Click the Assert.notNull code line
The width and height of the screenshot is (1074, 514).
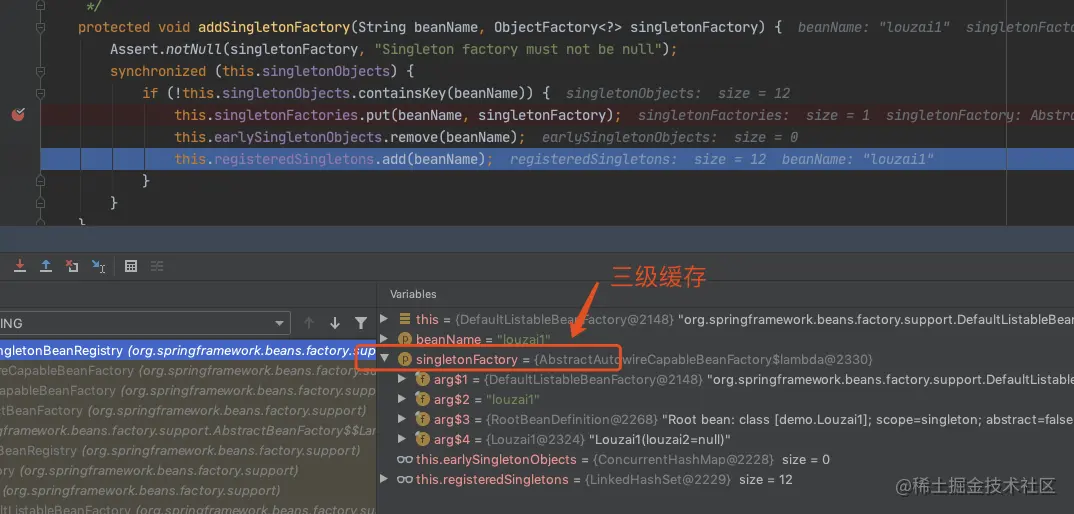(394, 49)
